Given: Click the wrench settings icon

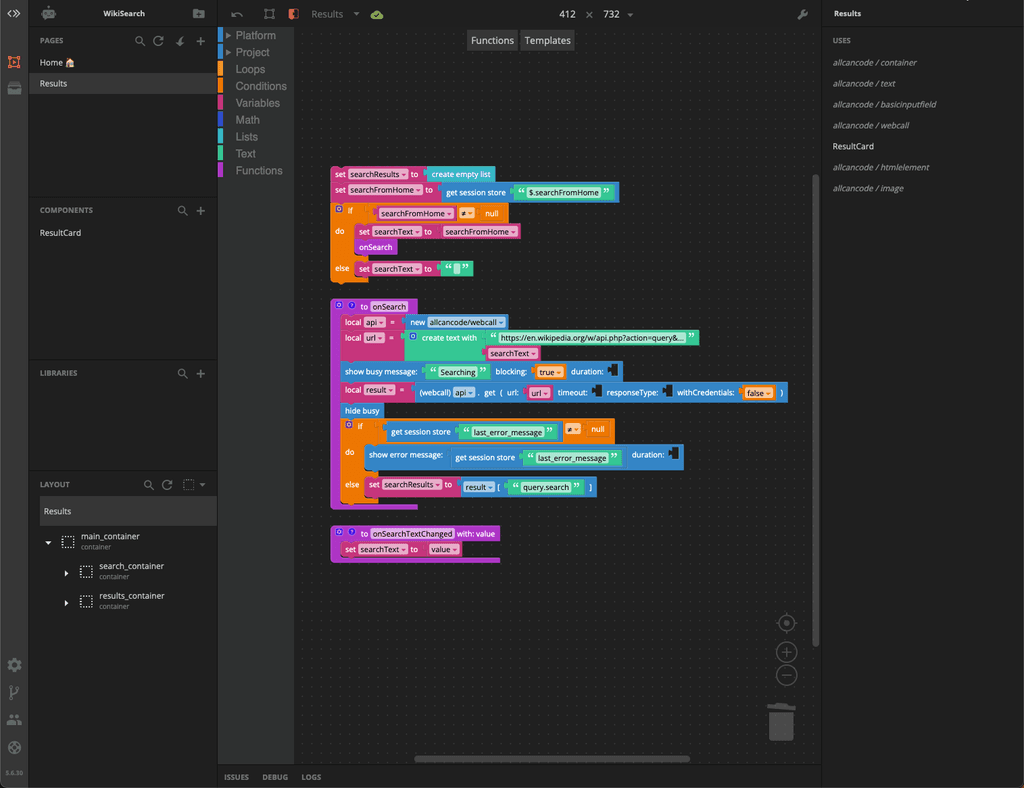Looking at the screenshot, I should [x=803, y=14].
